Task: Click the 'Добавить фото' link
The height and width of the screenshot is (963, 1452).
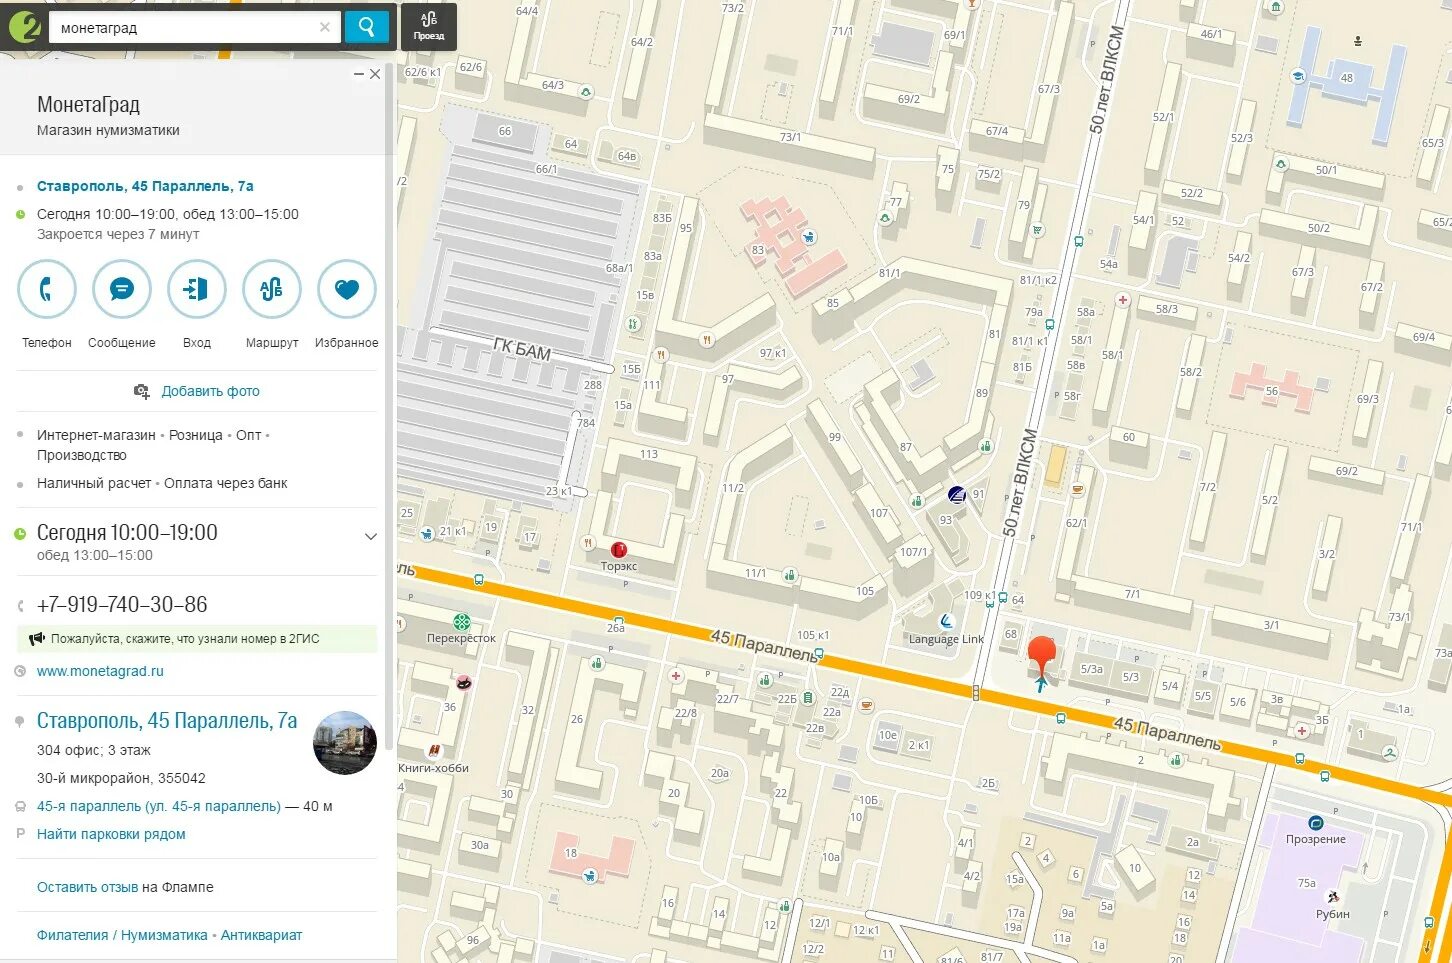Action: tap(211, 391)
